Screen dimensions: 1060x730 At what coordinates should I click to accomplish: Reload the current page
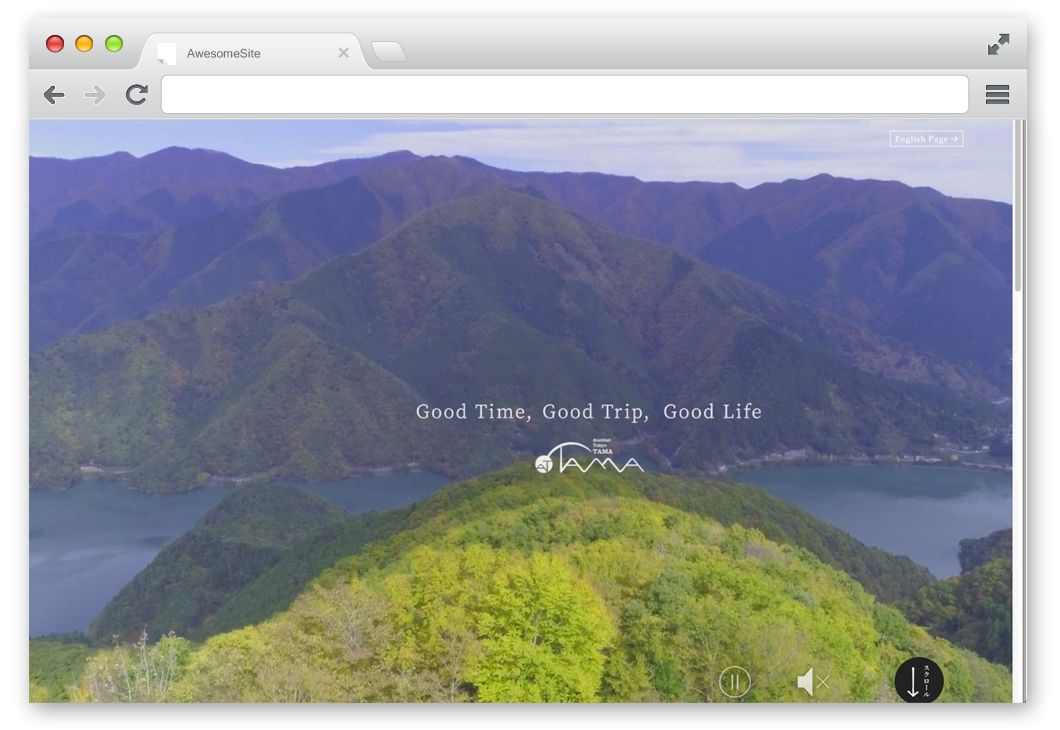click(x=137, y=95)
